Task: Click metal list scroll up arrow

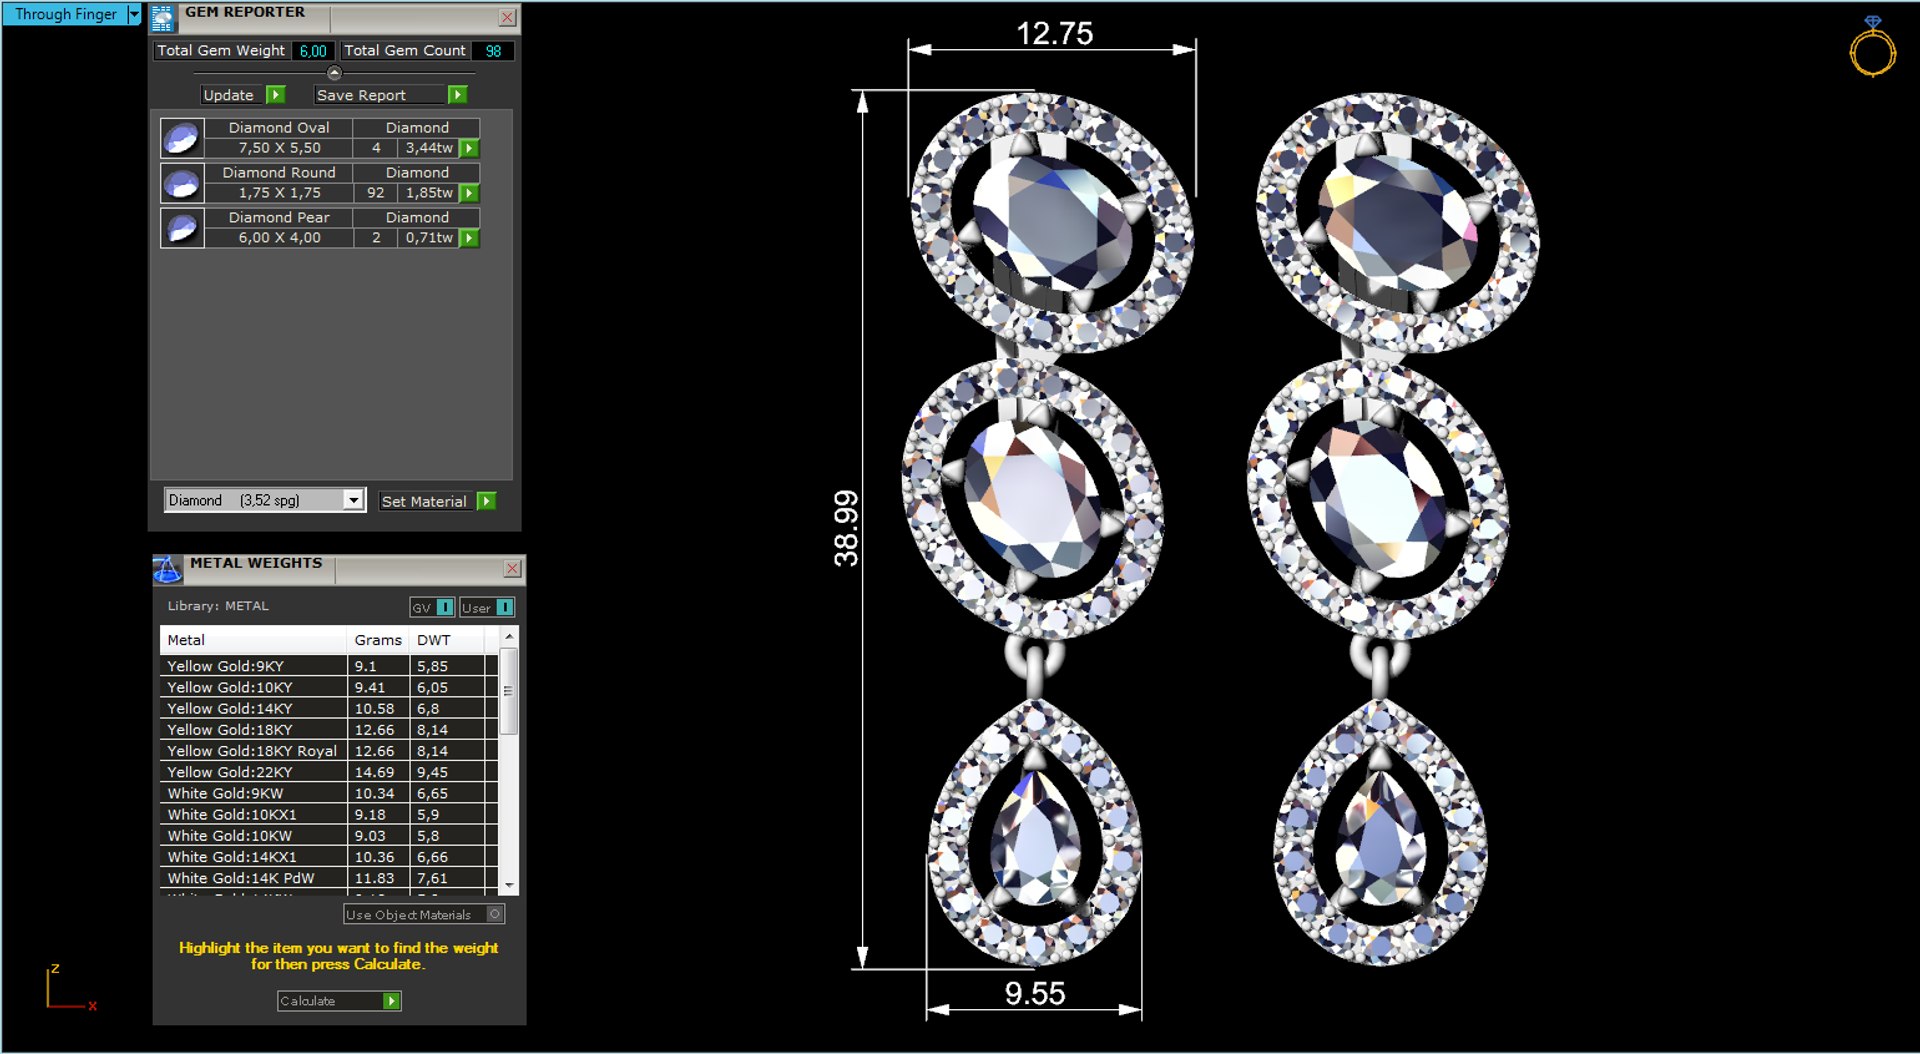Action: click(509, 637)
